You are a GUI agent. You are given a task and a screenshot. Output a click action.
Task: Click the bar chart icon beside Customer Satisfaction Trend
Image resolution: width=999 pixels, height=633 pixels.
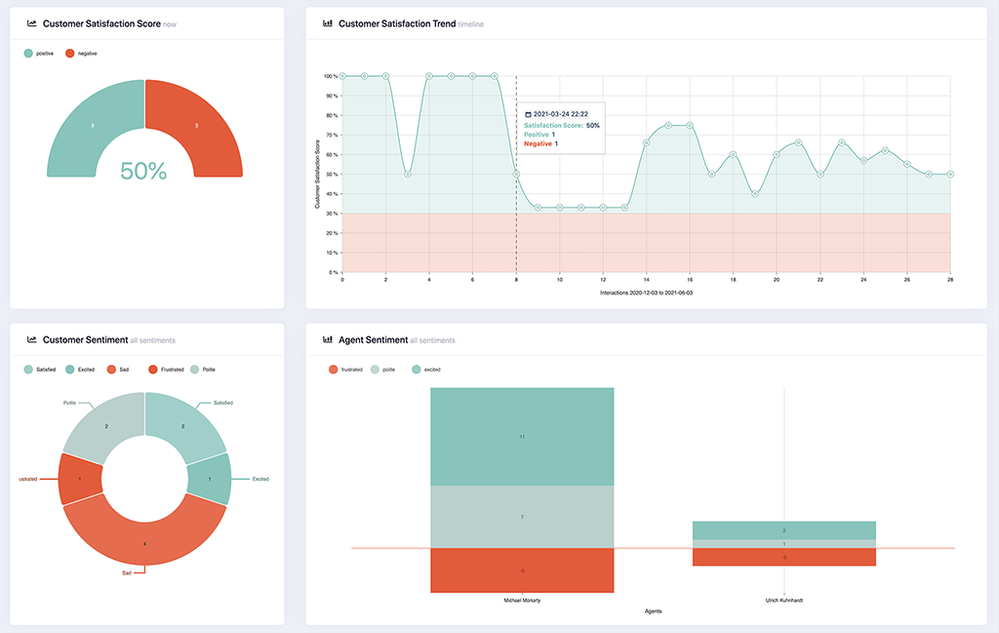pyautogui.click(x=326, y=23)
